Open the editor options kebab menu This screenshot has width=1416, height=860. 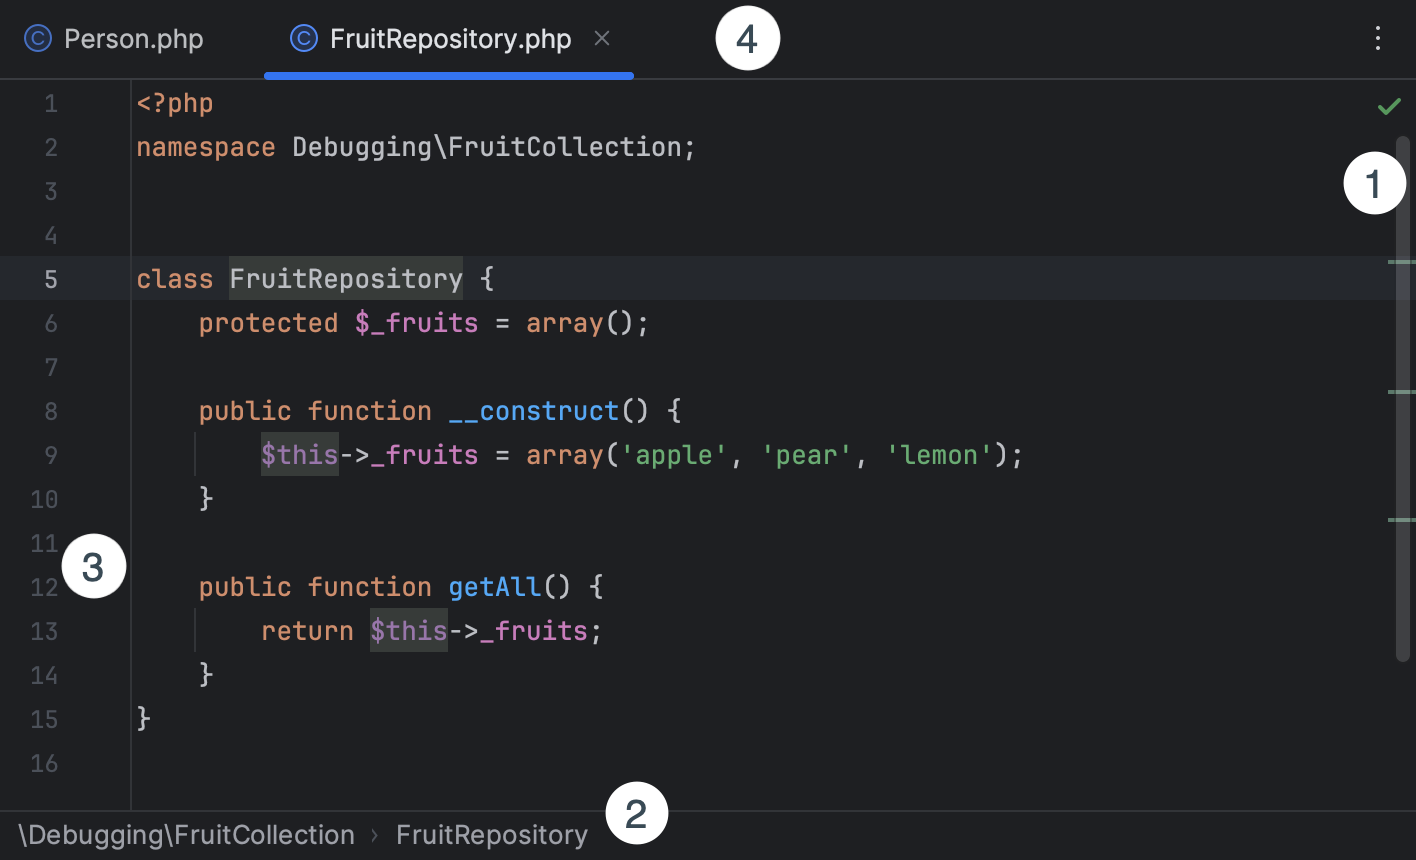(1378, 38)
